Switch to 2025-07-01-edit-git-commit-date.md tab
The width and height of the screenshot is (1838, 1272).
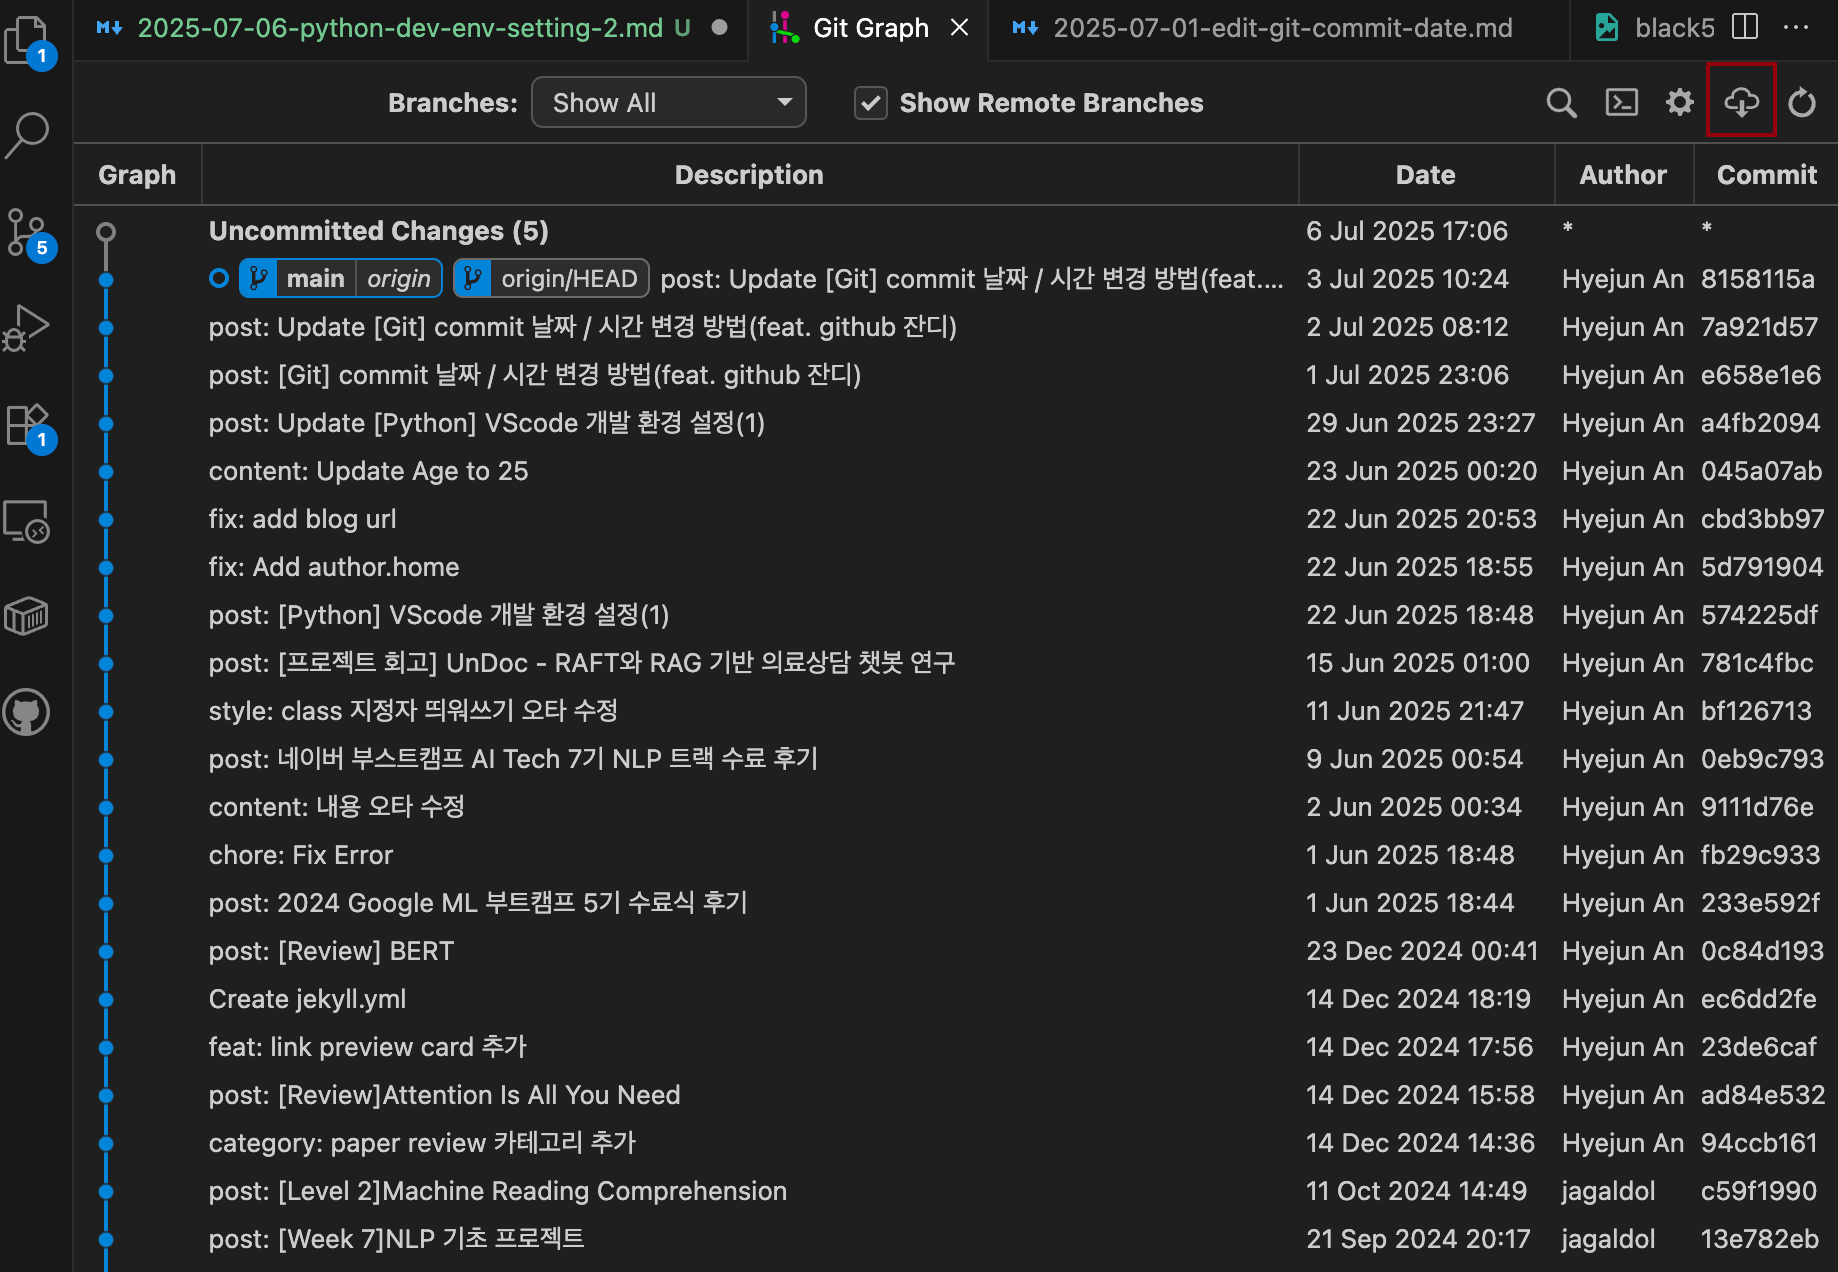click(1280, 28)
